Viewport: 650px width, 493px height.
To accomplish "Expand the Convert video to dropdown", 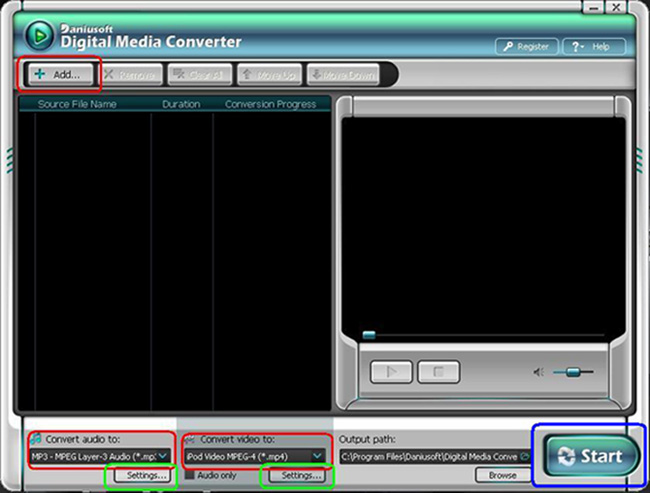I will pyautogui.click(x=317, y=456).
